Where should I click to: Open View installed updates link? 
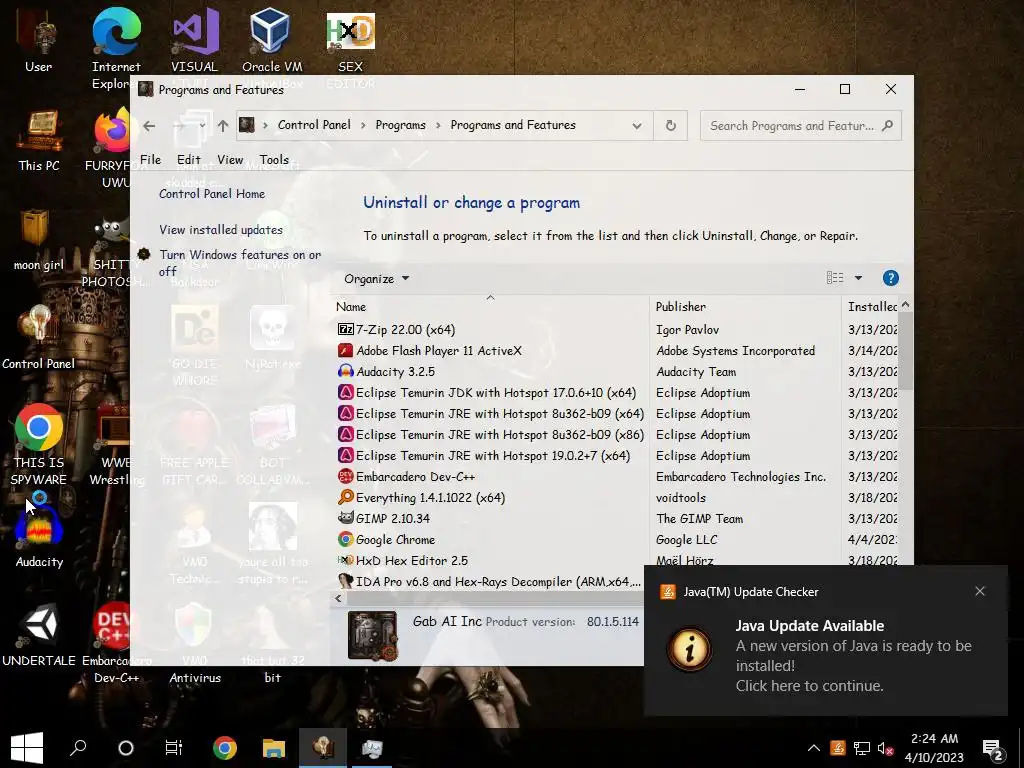point(221,230)
